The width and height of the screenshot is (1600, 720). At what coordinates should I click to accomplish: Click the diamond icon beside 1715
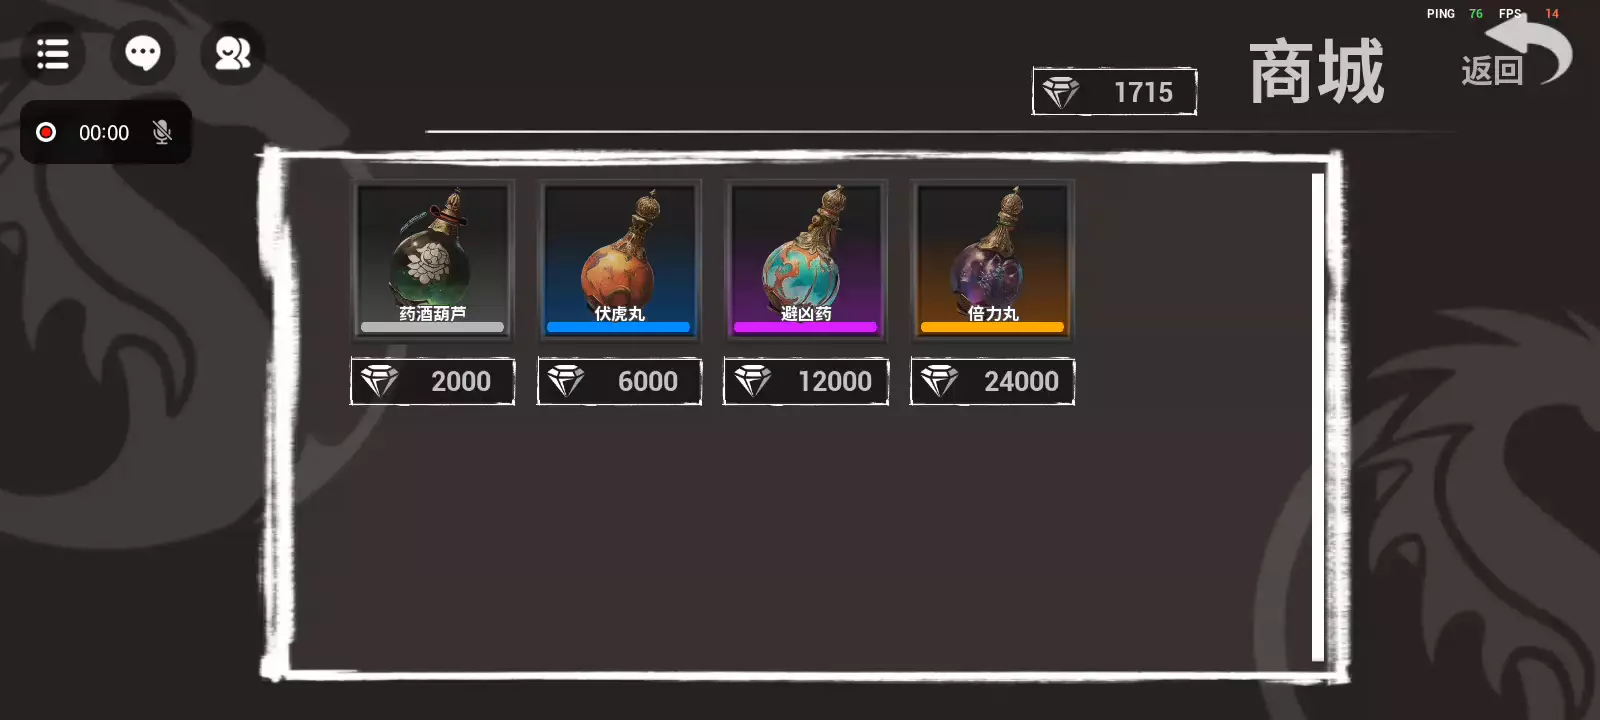tap(1061, 92)
